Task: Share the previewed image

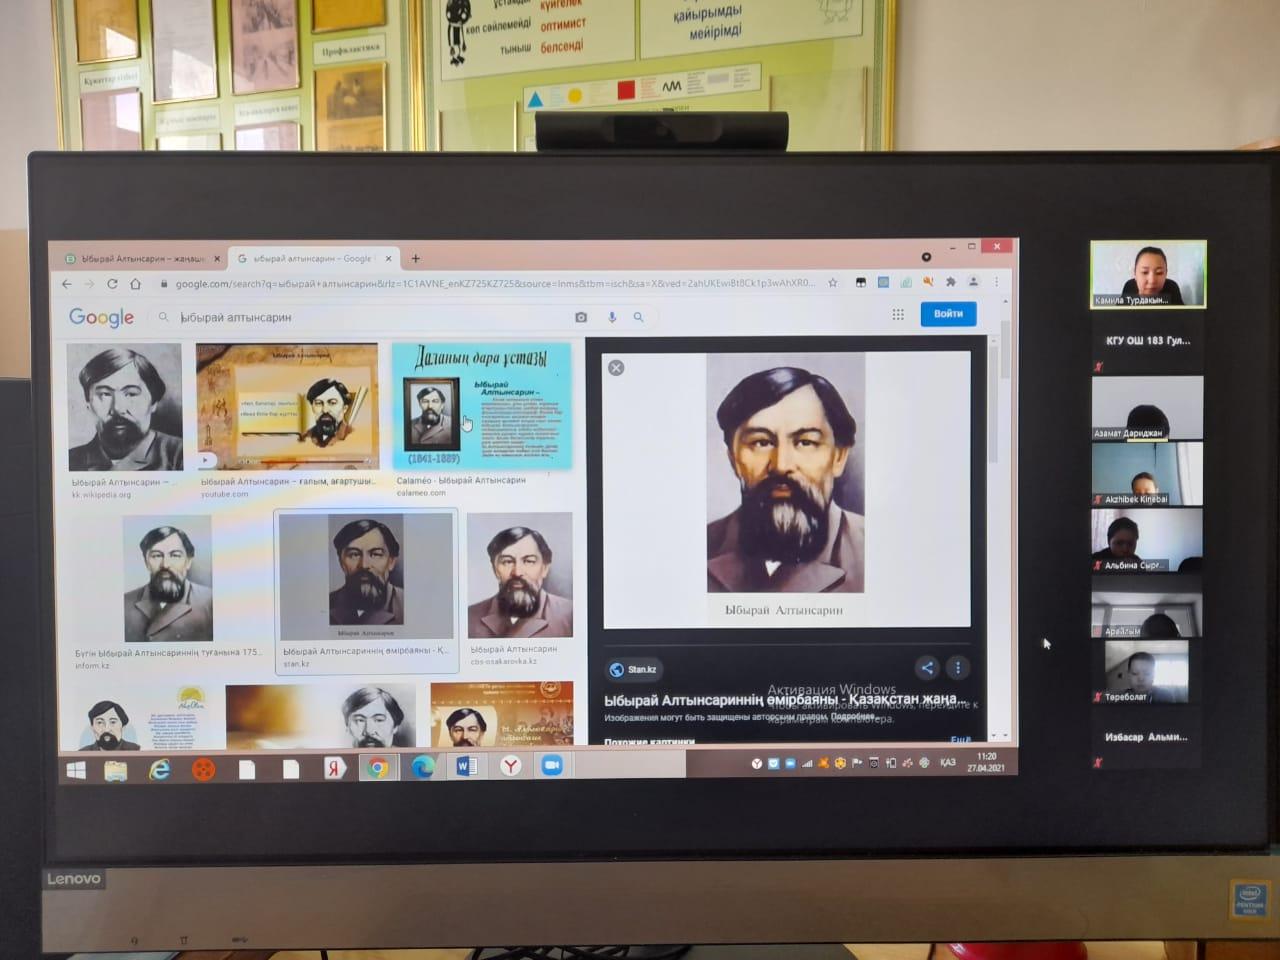Action: pos(926,668)
